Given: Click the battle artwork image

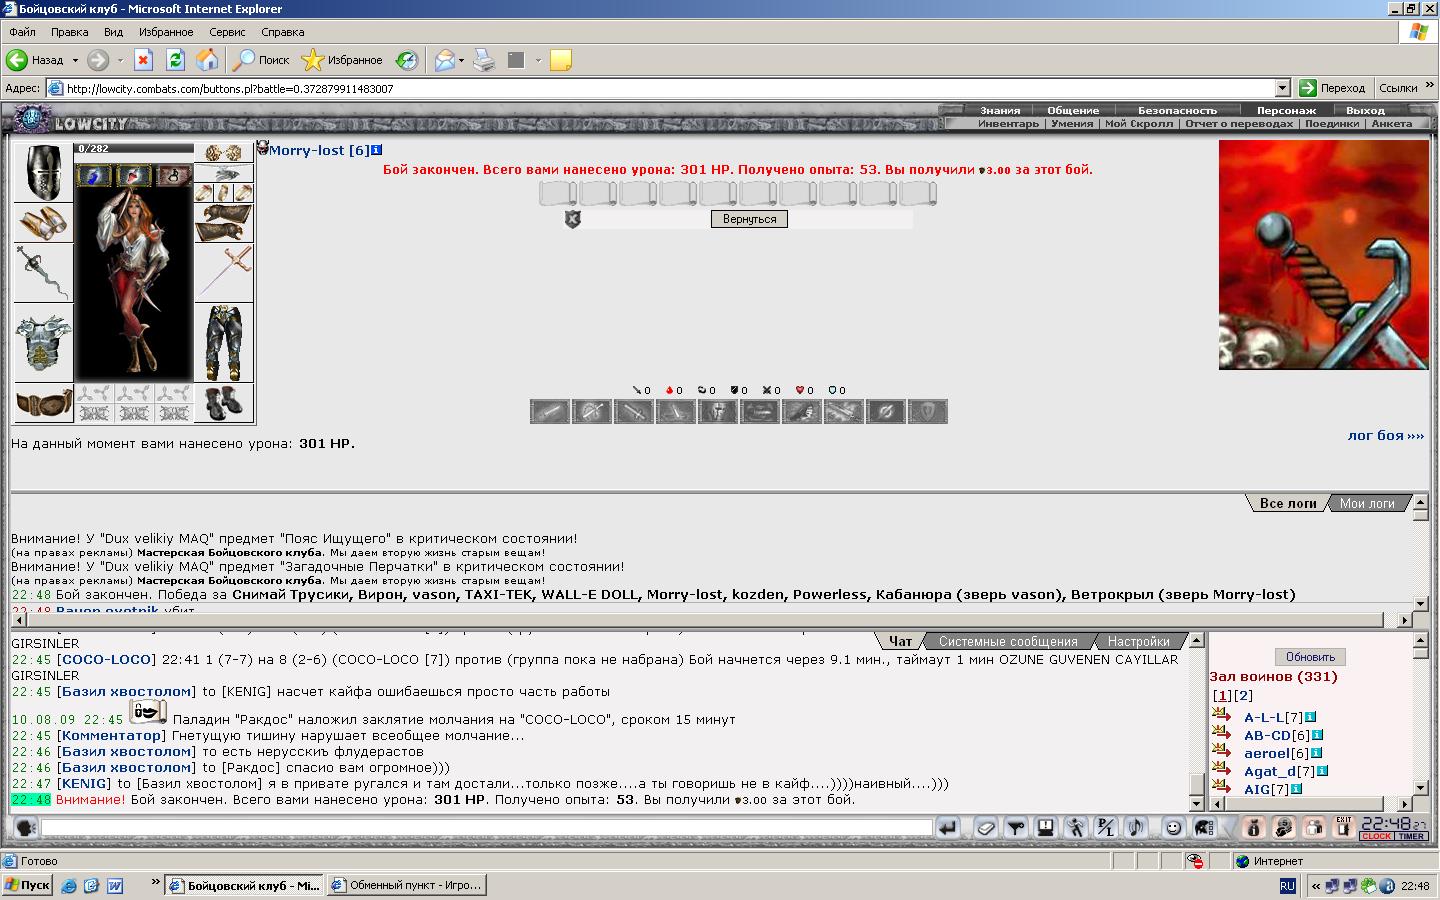Looking at the screenshot, I should pos(1323,255).
